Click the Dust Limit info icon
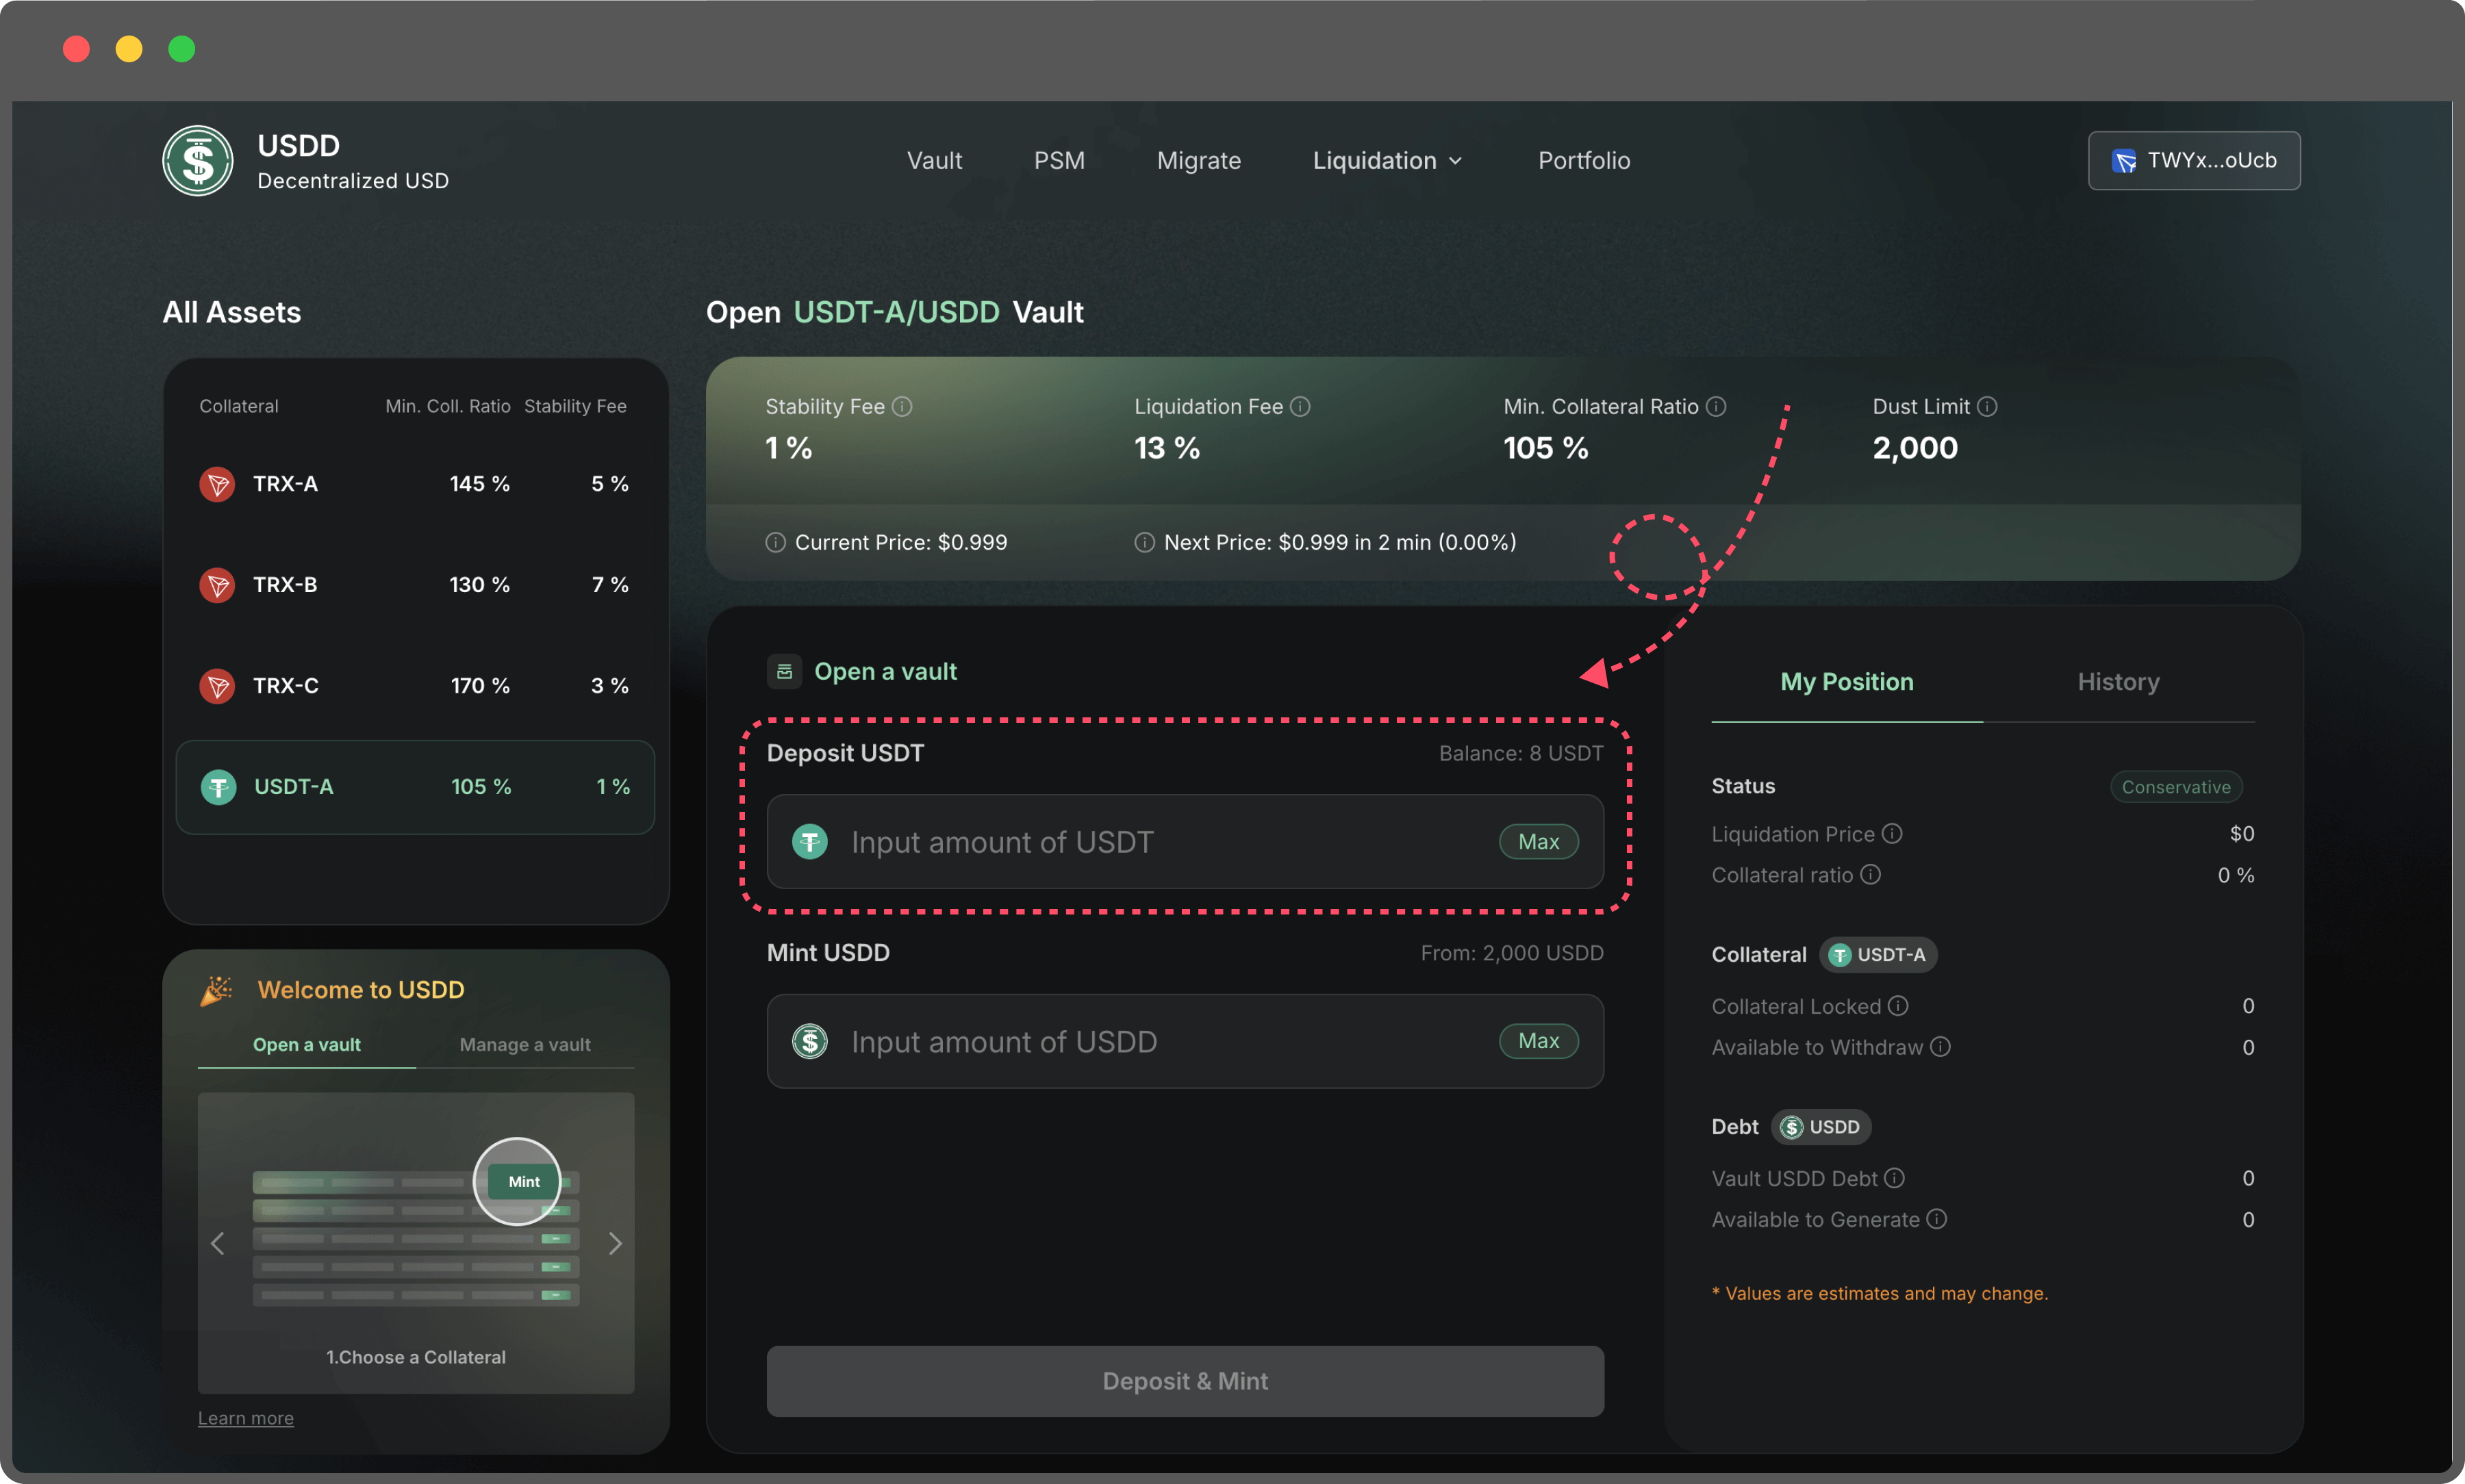The width and height of the screenshot is (2465, 1484). pyautogui.click(x=1987, y=407)
